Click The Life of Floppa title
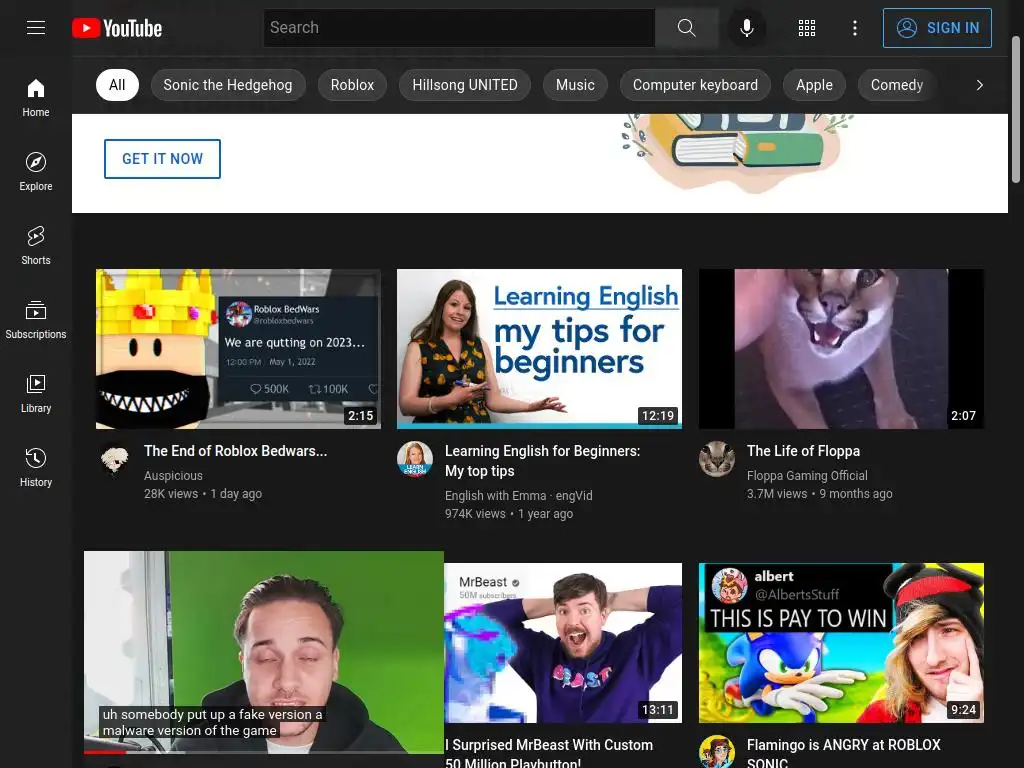The image size is (1024, 768). tap(803, 451)
